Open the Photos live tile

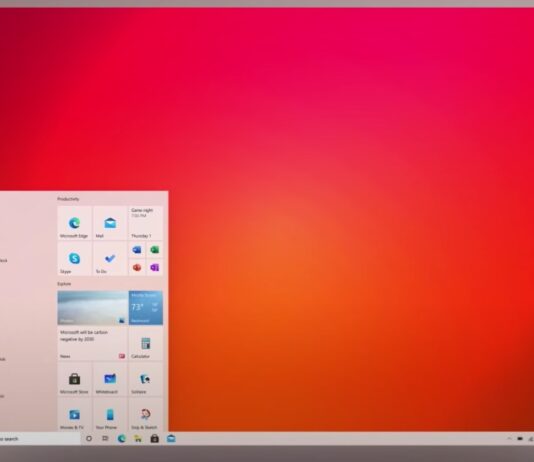pos(93,308)
